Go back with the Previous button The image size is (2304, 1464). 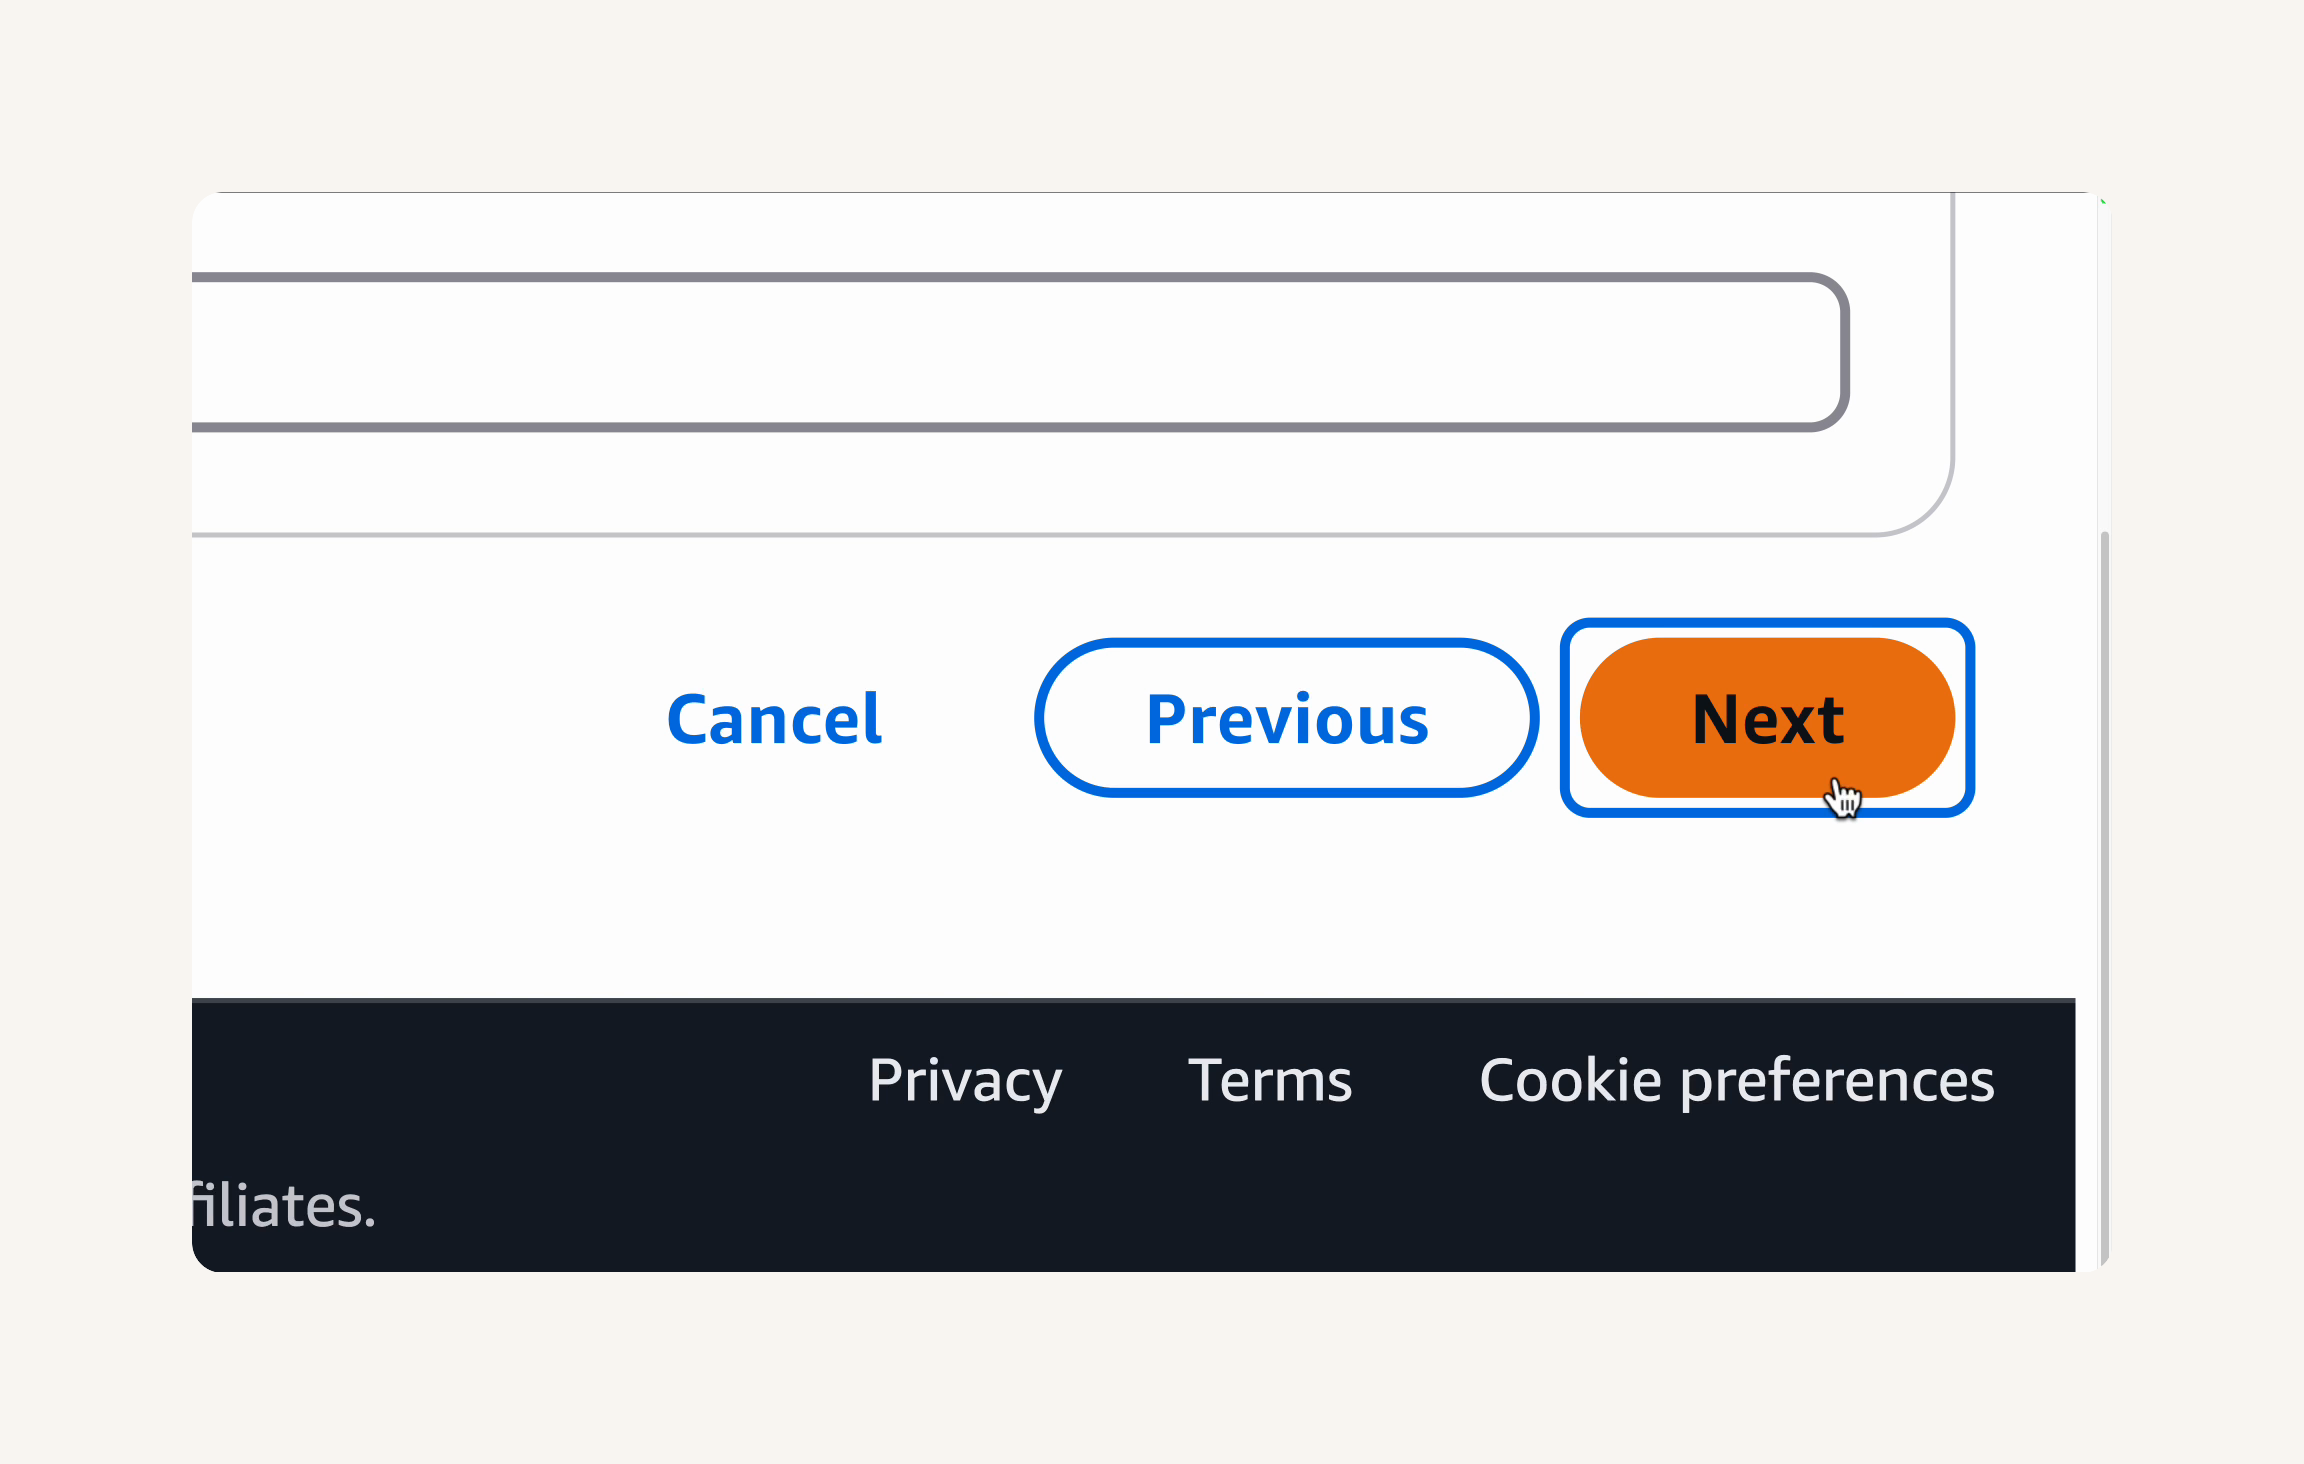point(1287,718)
